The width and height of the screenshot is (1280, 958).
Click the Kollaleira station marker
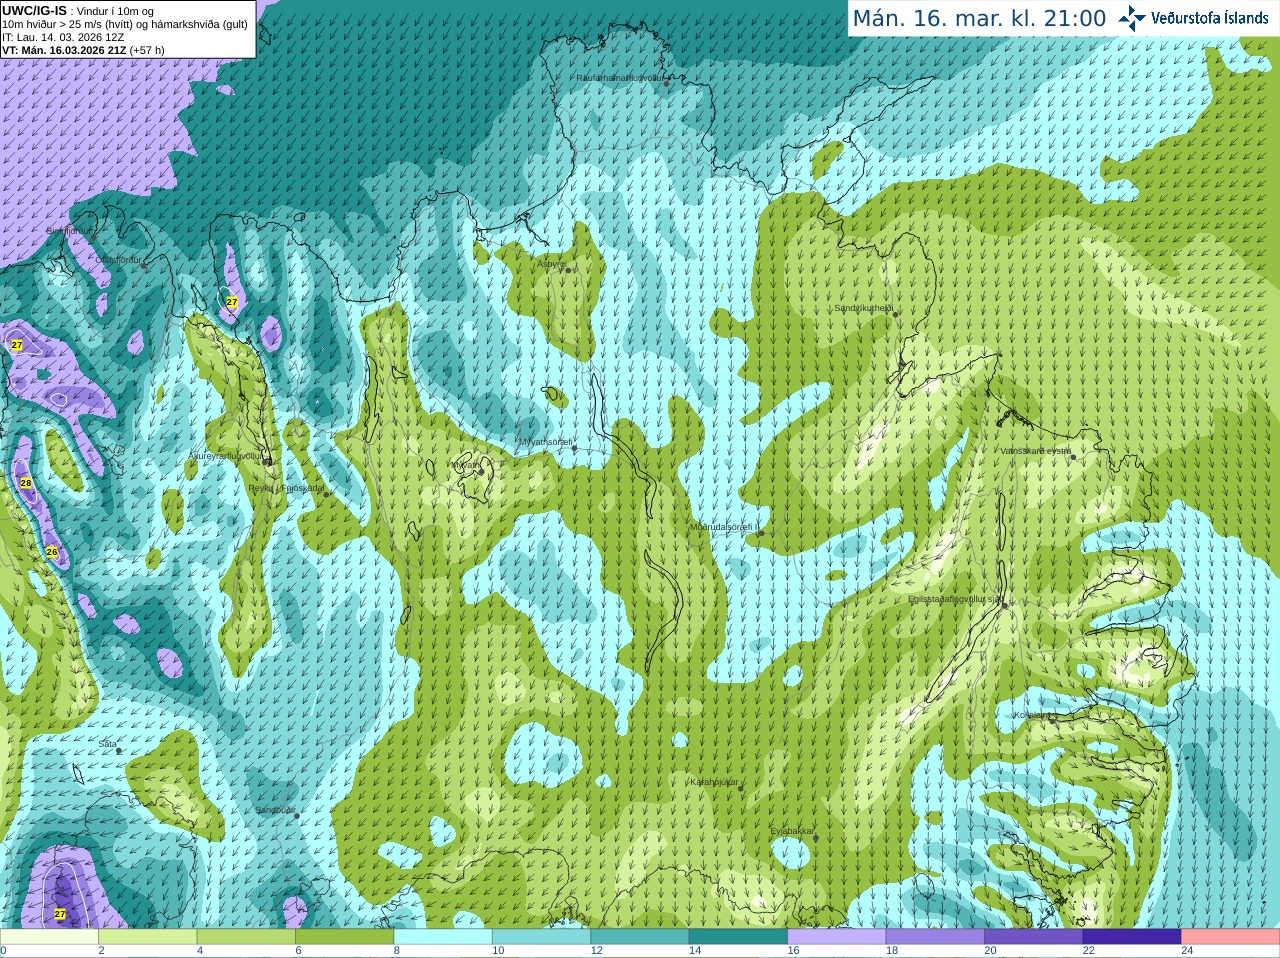pos(1053,719)
